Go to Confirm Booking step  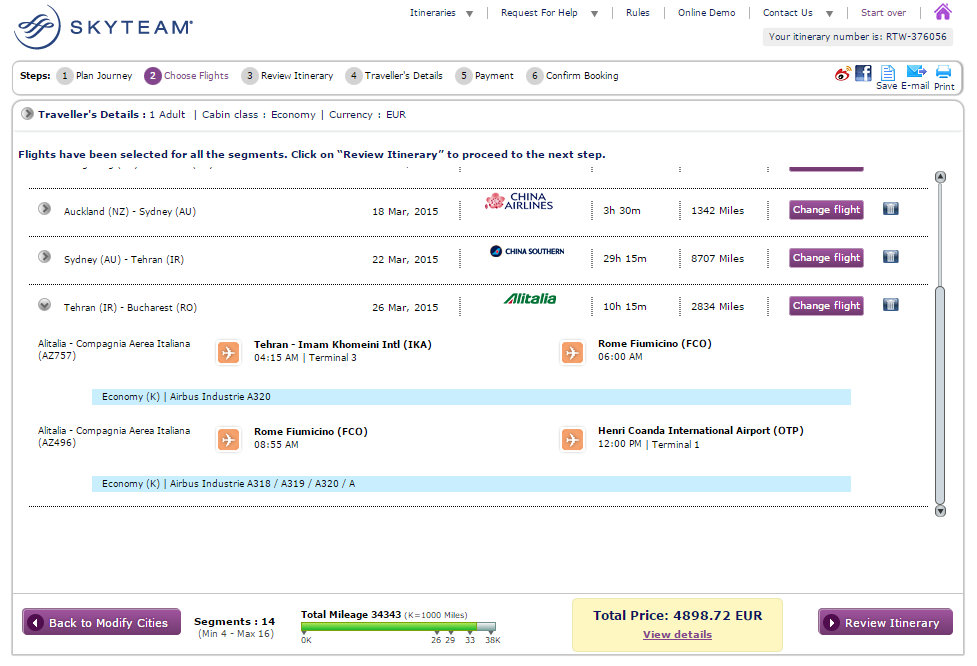pos(582,76)
